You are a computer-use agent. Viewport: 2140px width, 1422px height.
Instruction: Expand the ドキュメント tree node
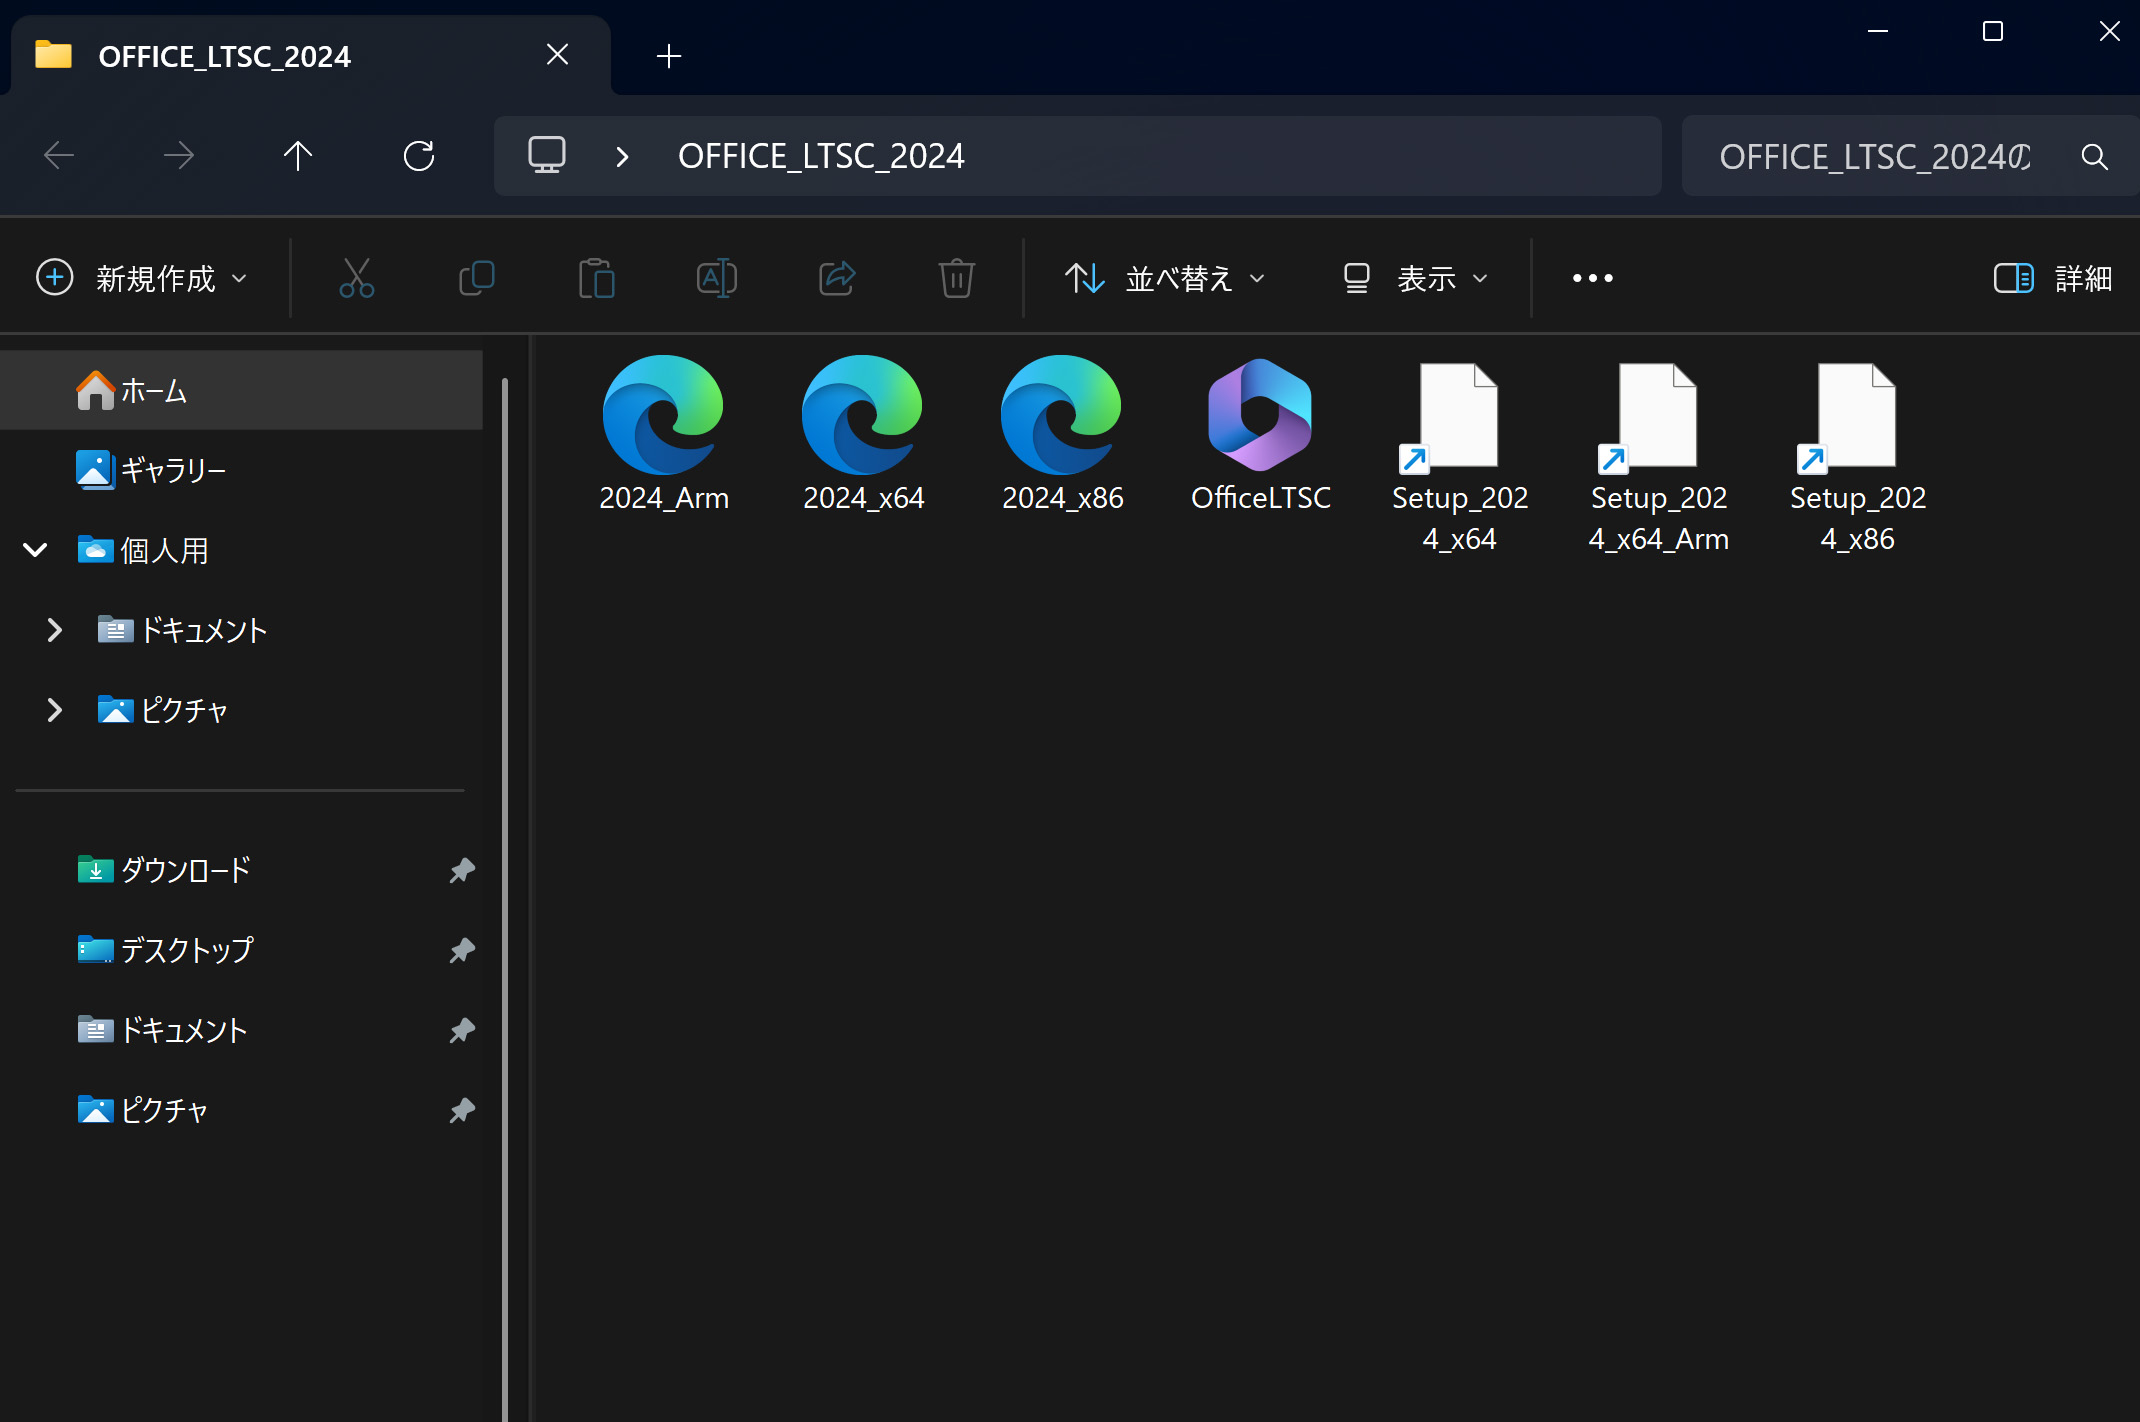[55, 630]
